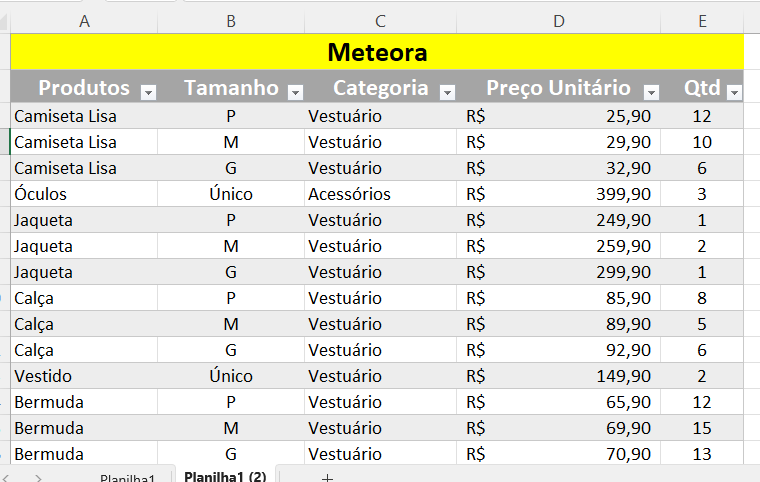Image resolution: width=760 pixels, height=482 pixels.
Task: Click the Qtd filter arrow
Action: [x=734, y=92]
